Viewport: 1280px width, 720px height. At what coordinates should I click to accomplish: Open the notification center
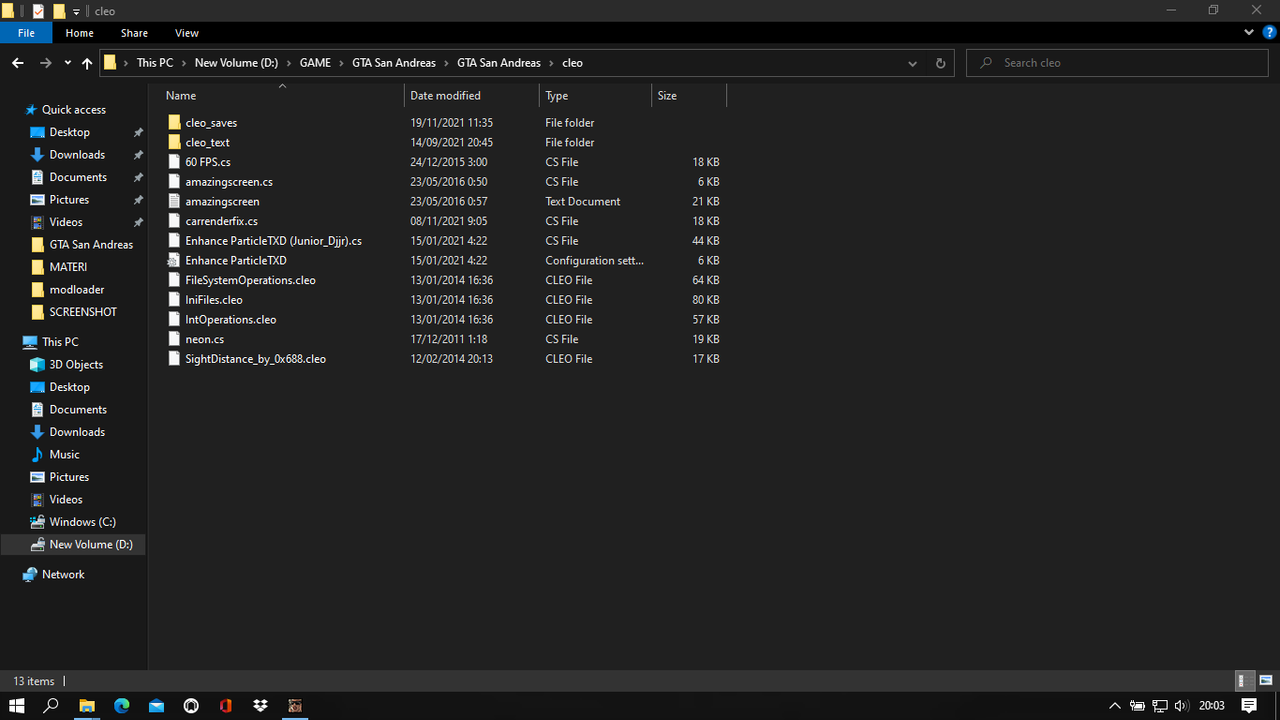1249,705
